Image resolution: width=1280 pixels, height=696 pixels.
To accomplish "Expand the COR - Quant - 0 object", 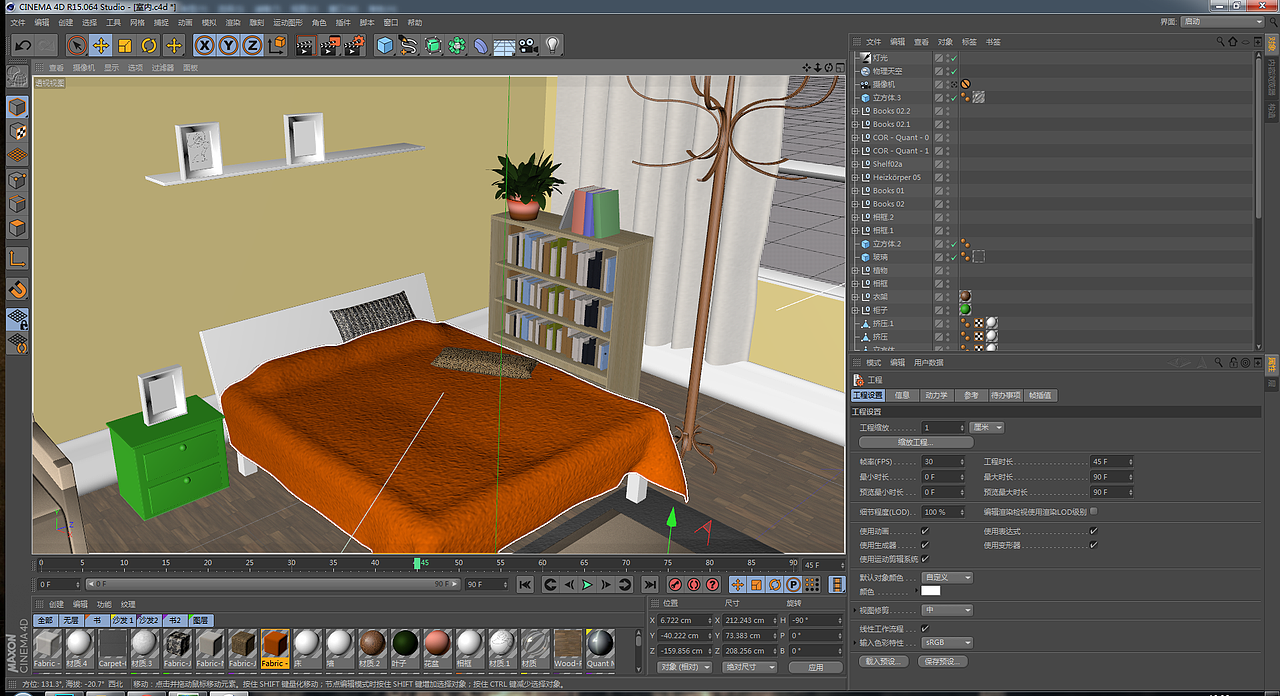I will coord(855,138).
